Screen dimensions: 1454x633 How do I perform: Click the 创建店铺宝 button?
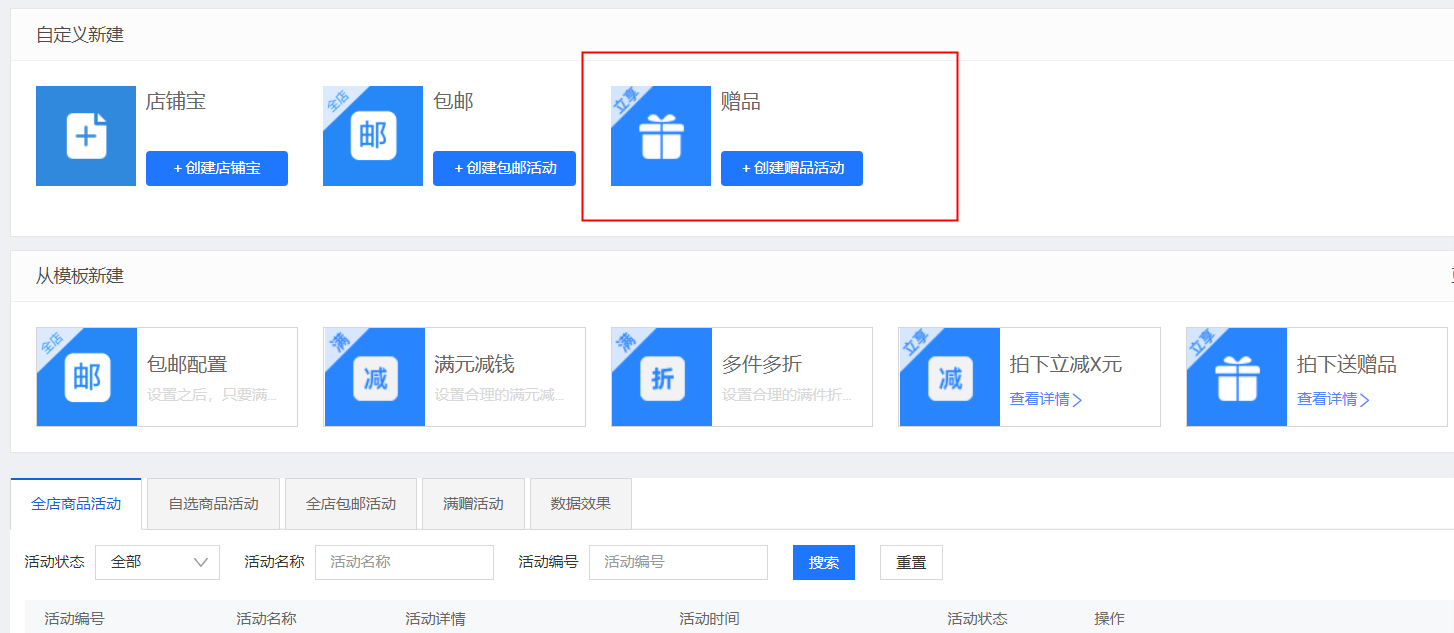click(x=216, y=168)
